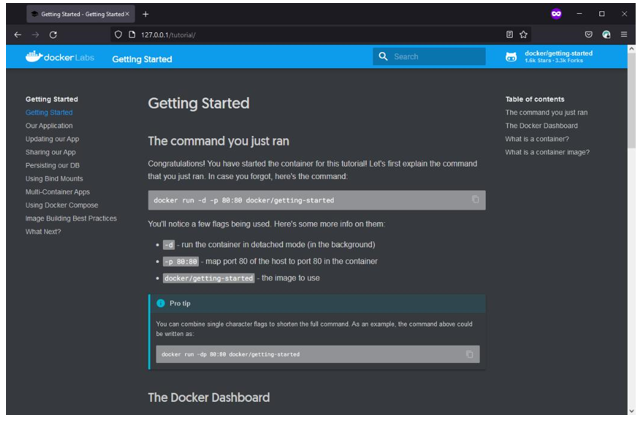The image size is (639, 421).
Task: Click scrollbar up arrow at top
Action: [x=631, y=49]
